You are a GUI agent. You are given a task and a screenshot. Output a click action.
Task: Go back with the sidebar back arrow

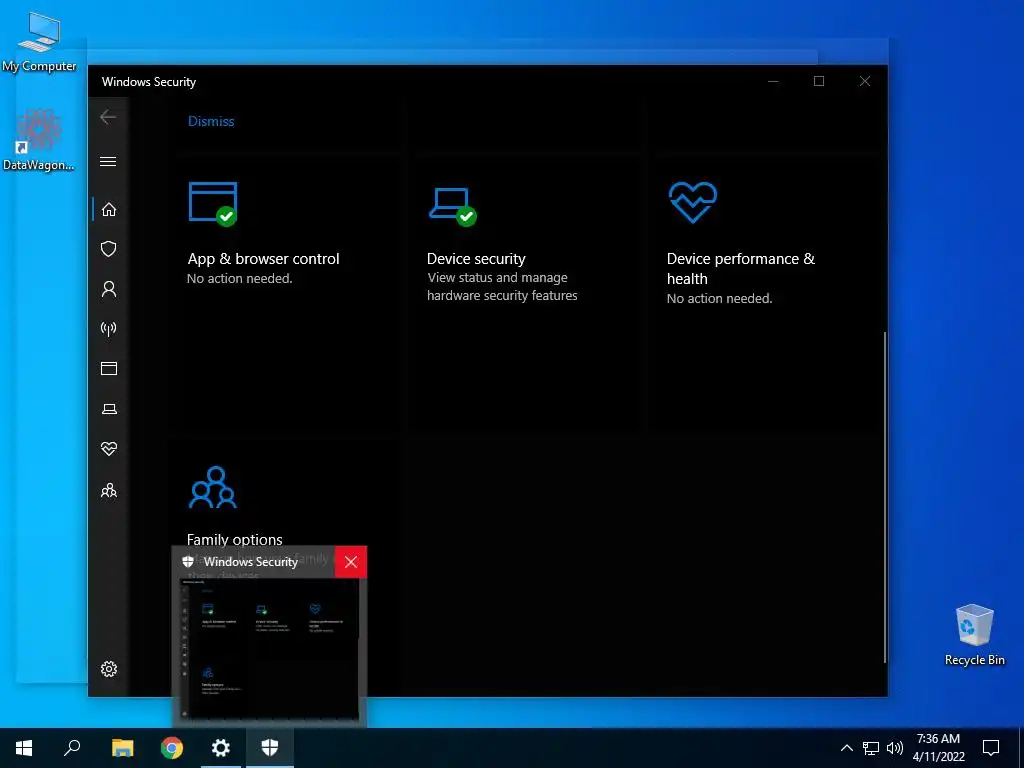tap(108, 117)
